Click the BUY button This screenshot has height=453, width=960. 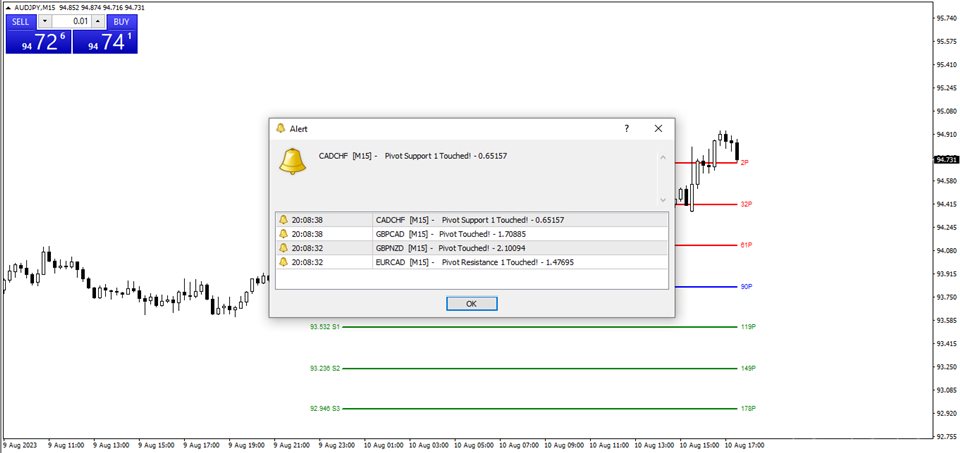(x=121, y=21)
